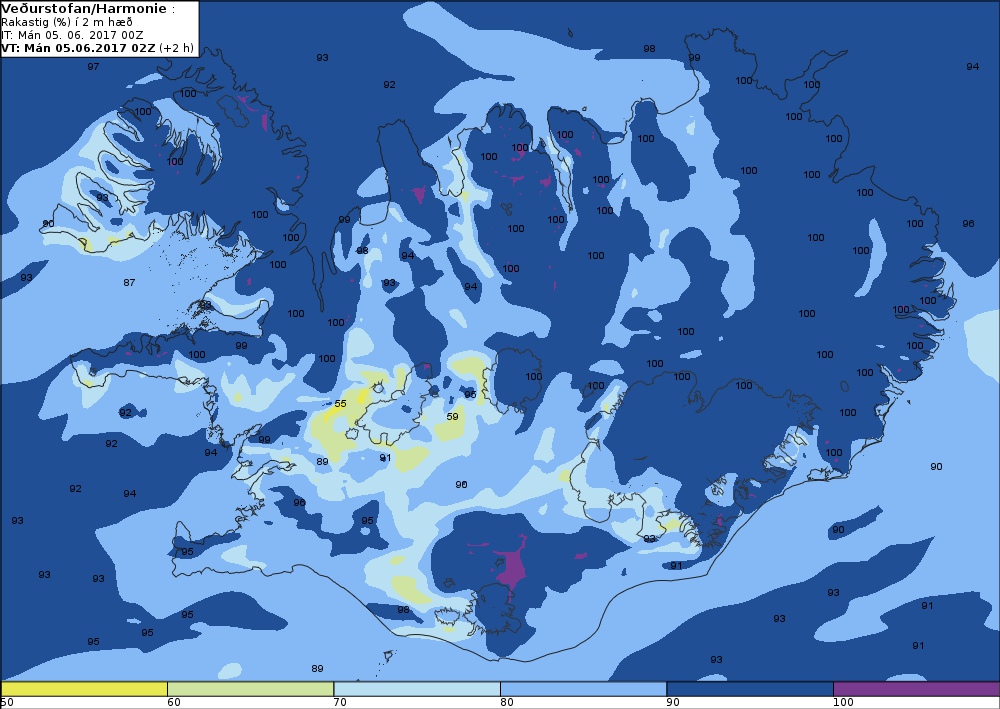Click the 'Rakastig (%) í 2 m hæð' label
Viewport: 1000px width, 709px height.
click(x=66, y=22)
